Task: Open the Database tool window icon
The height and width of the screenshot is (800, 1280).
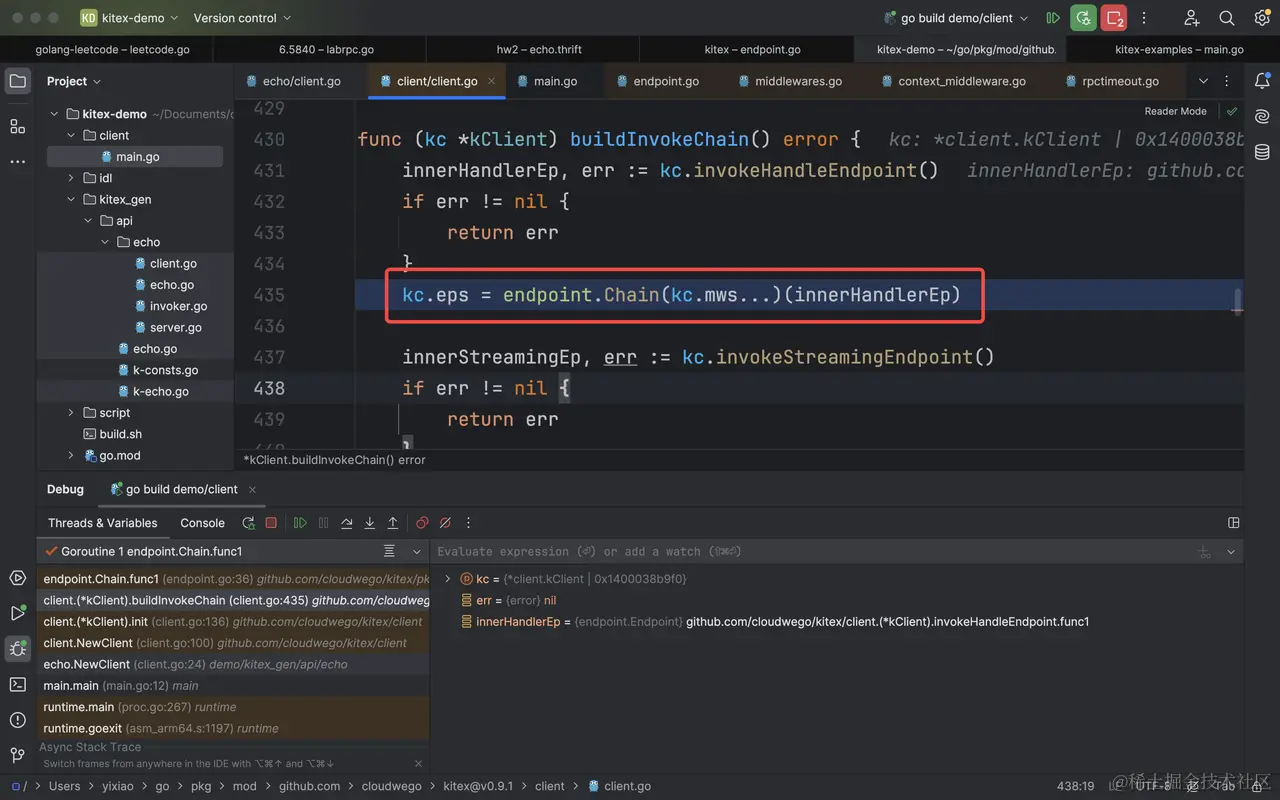Action: (1262, 152)
